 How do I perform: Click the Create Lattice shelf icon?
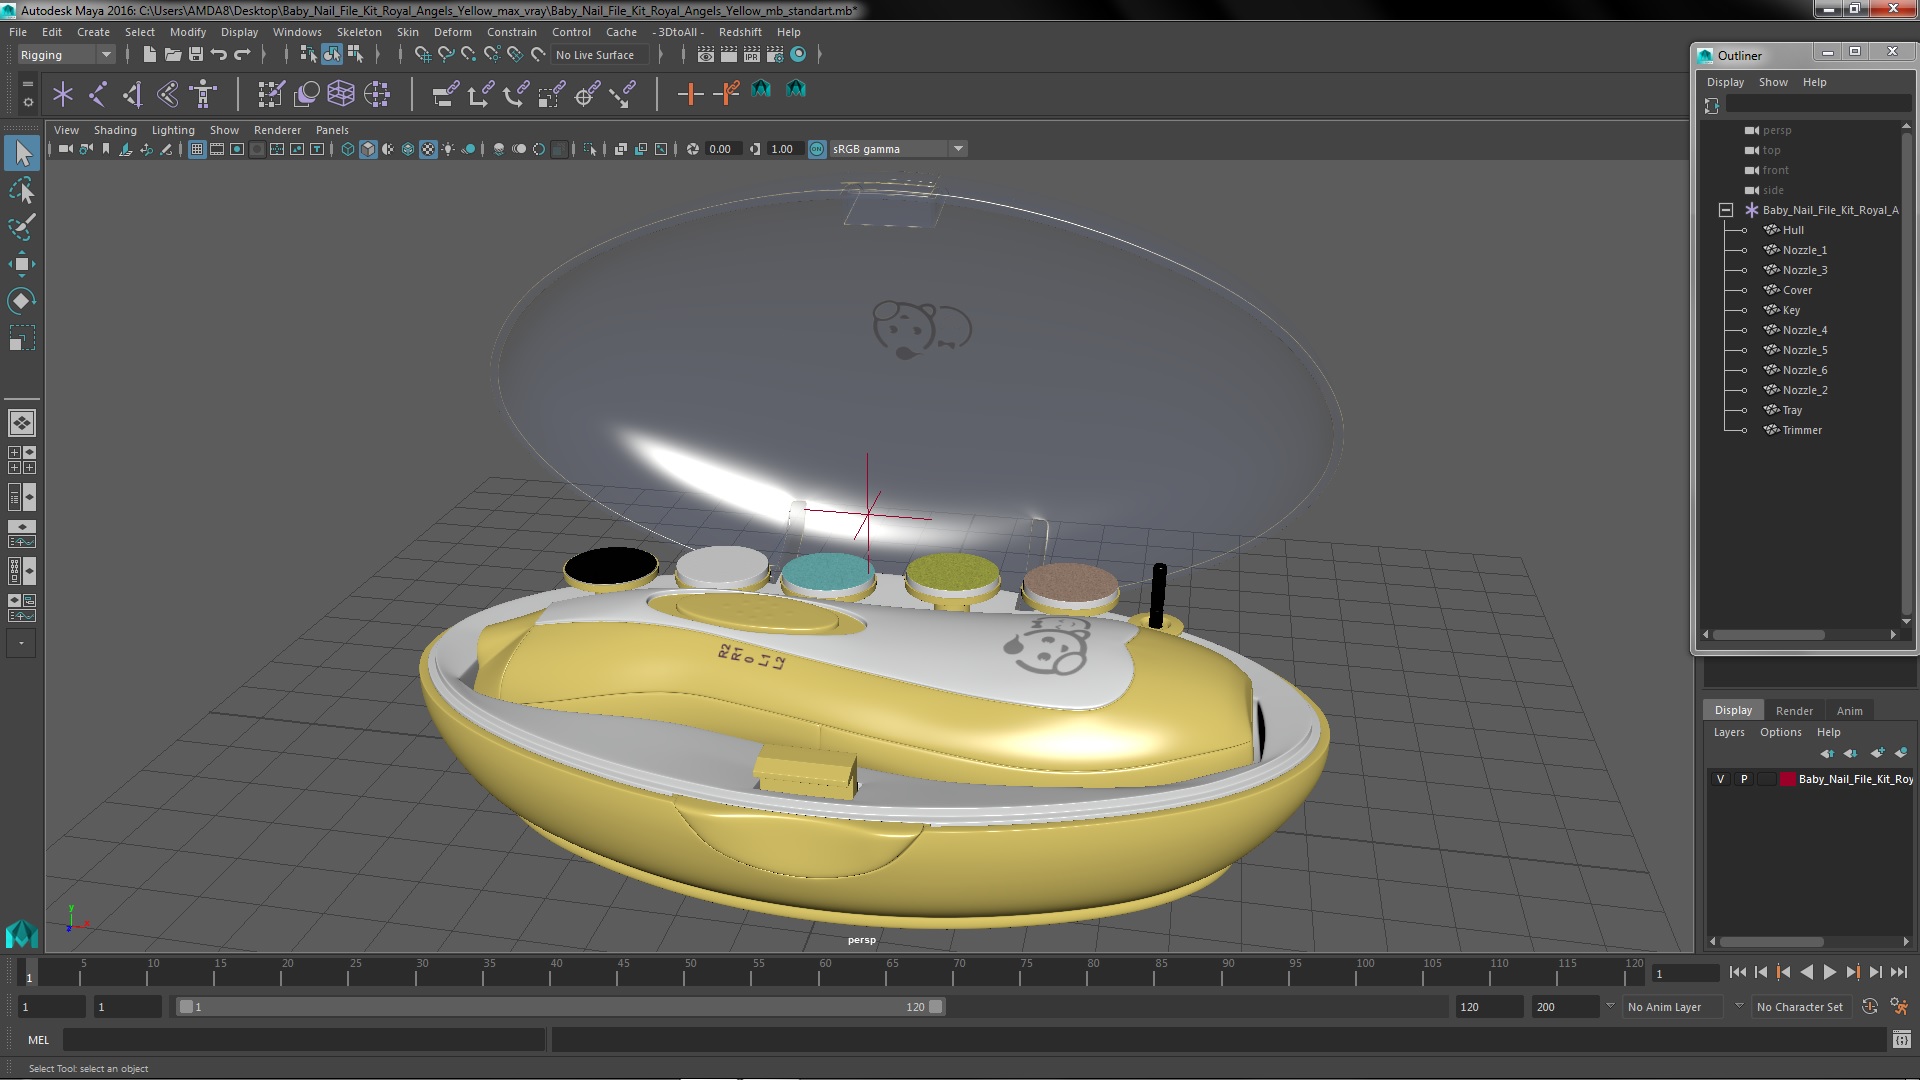coord(341,95)
